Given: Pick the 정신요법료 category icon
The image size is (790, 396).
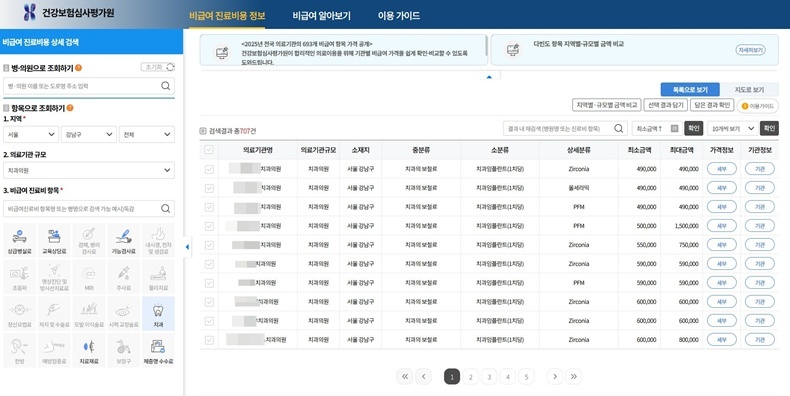Looking at the screenshot, I should tap(20, 313).
